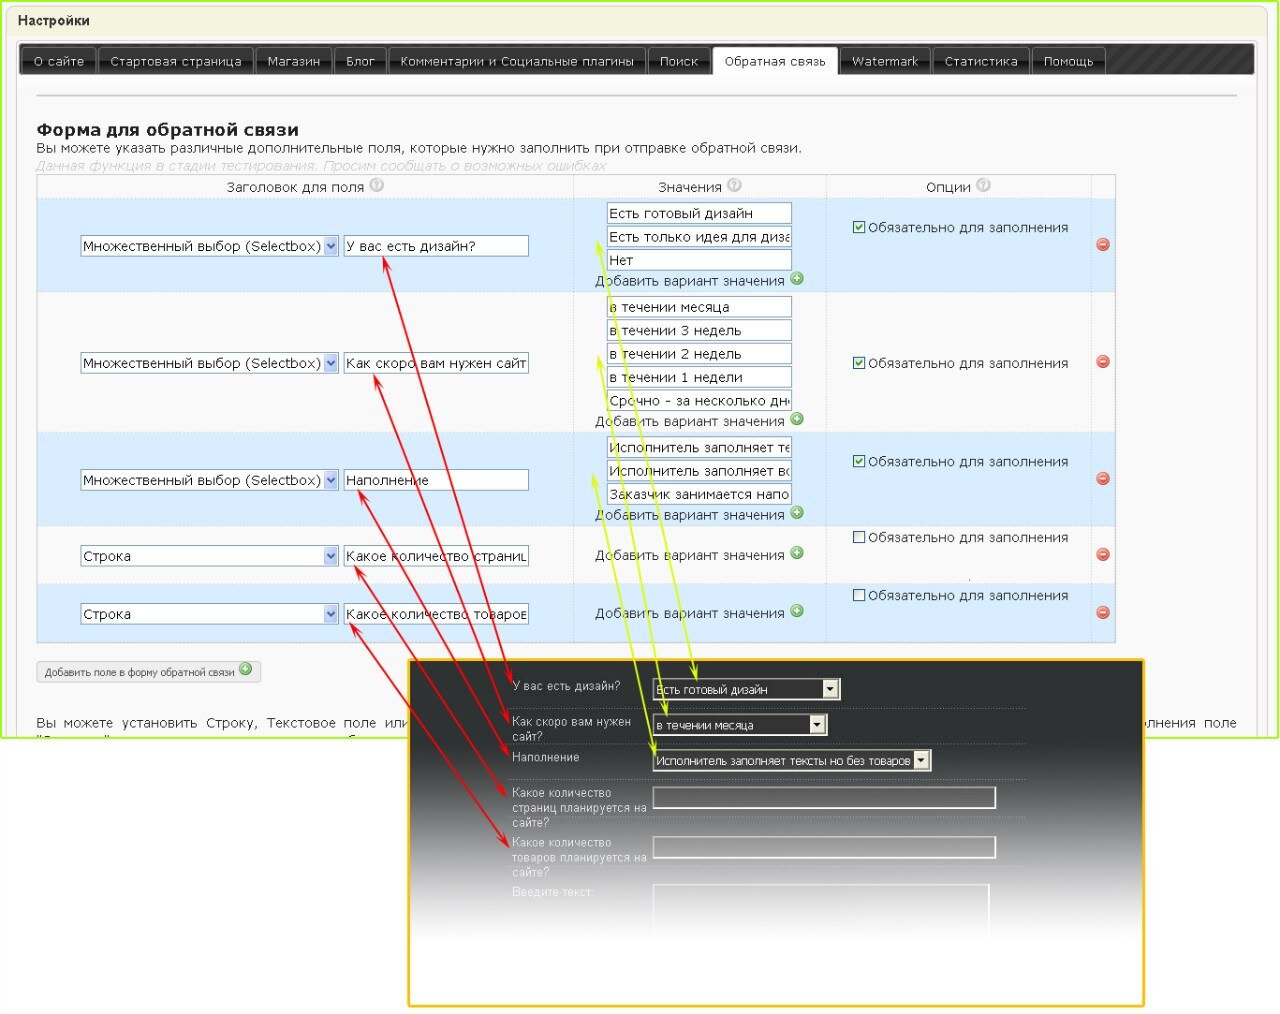Image resolution: width=1280 pixels, height=1014 pixels.
Task: Enable required for 'Какое количество страниц' field
Action: (x=858, y=537)
